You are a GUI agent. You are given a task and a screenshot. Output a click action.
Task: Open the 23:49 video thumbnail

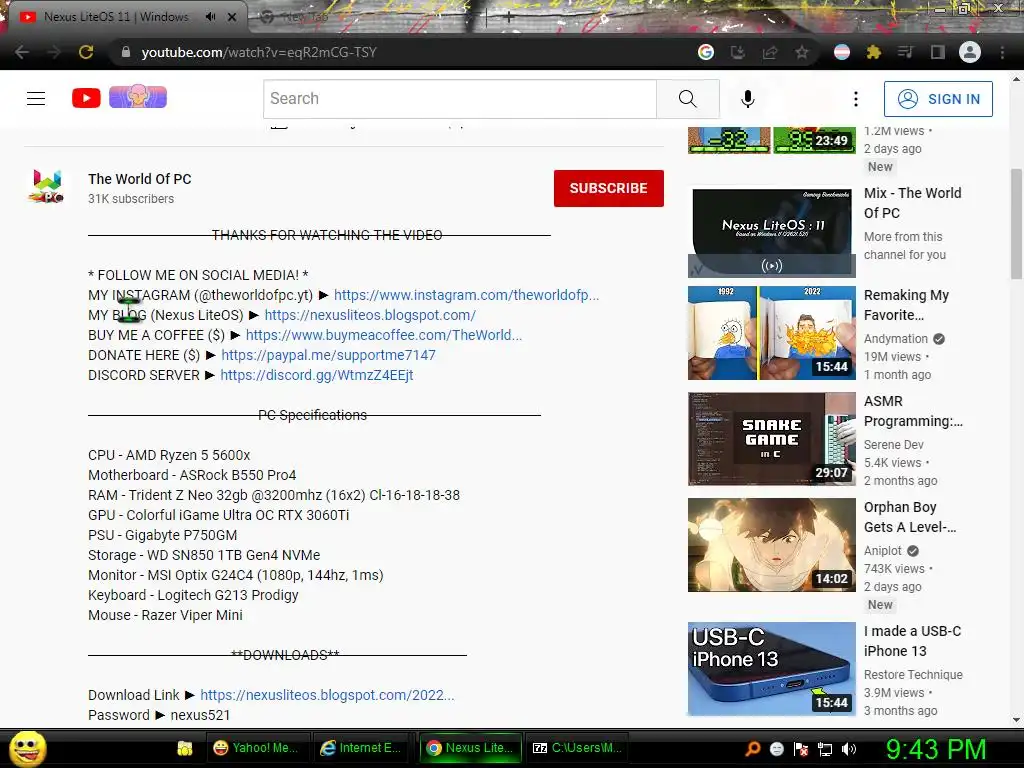772,140
